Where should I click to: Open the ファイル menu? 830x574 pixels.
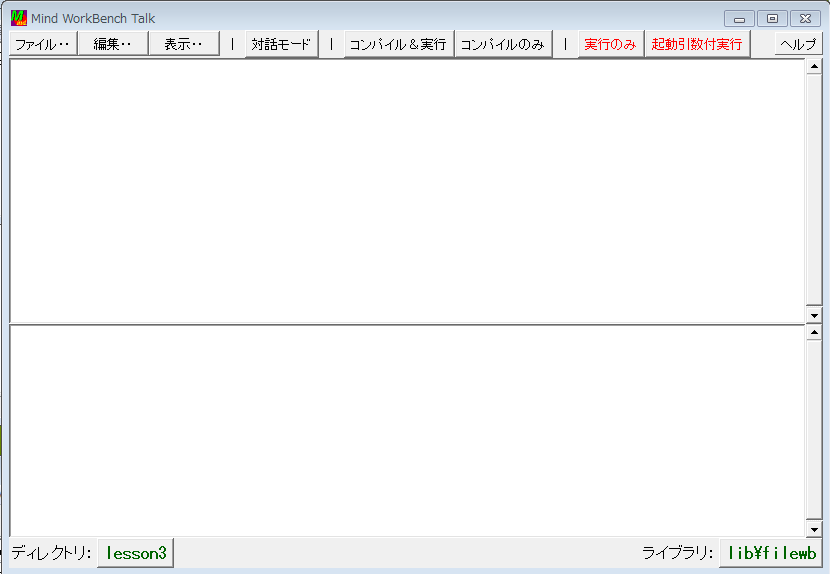click(43, 44)
